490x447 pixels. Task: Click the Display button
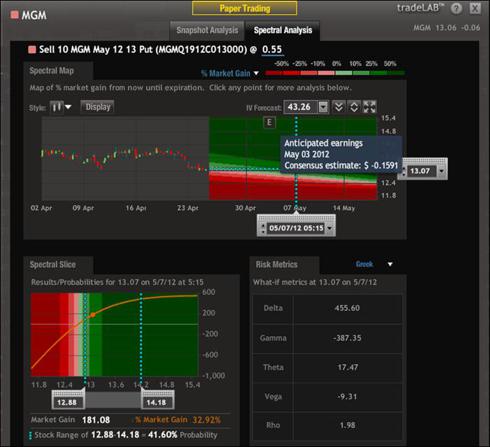pos(97,107)
